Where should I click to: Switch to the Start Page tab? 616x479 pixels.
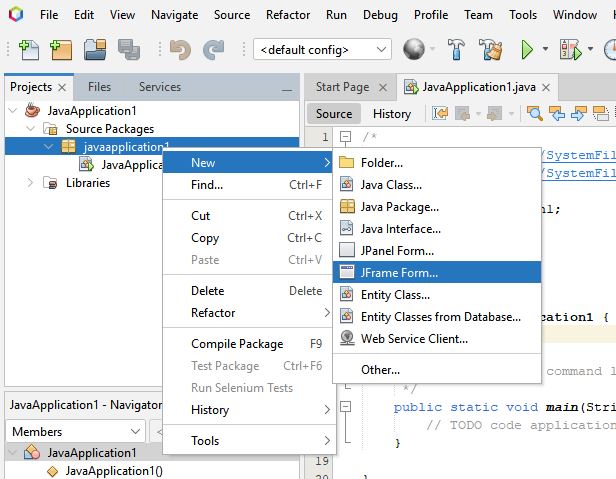tap(342, 87)
